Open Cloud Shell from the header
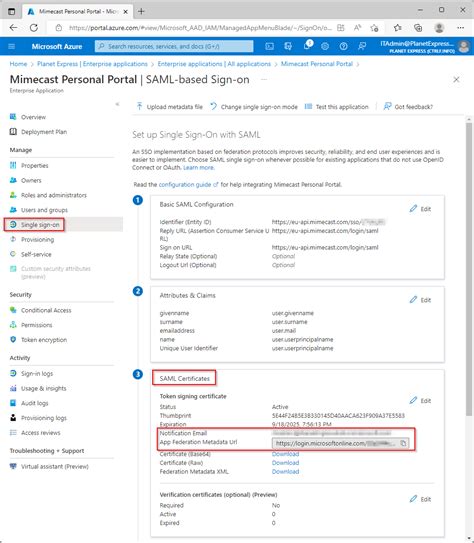474x543 pixels. (269, 46)
